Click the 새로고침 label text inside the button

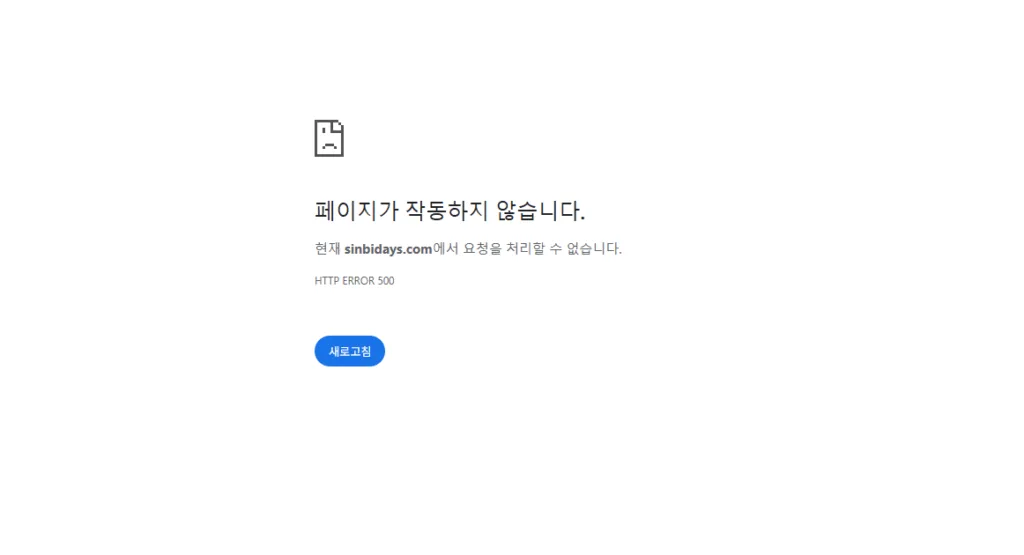349,351
